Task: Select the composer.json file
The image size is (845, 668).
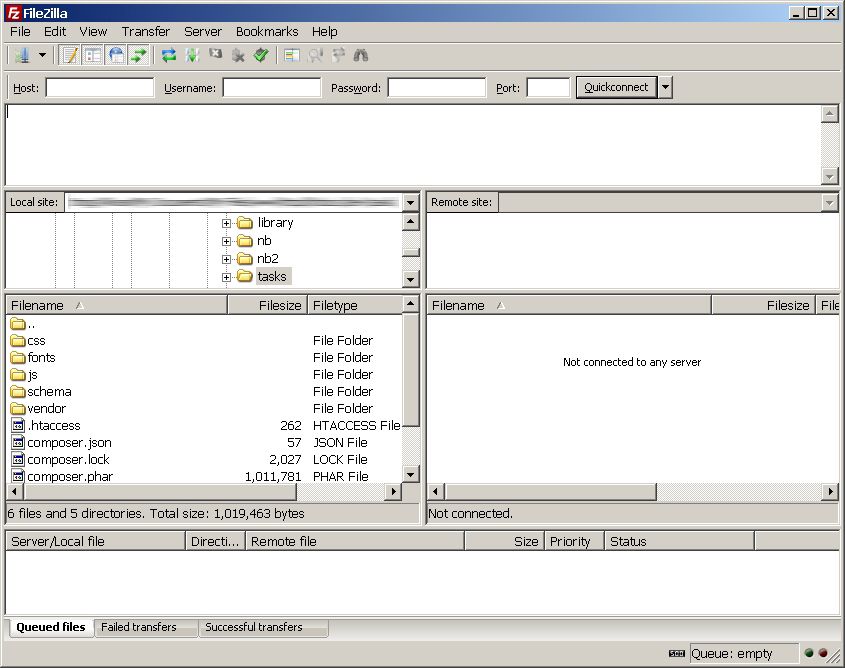Action: (x=61, y=442)
